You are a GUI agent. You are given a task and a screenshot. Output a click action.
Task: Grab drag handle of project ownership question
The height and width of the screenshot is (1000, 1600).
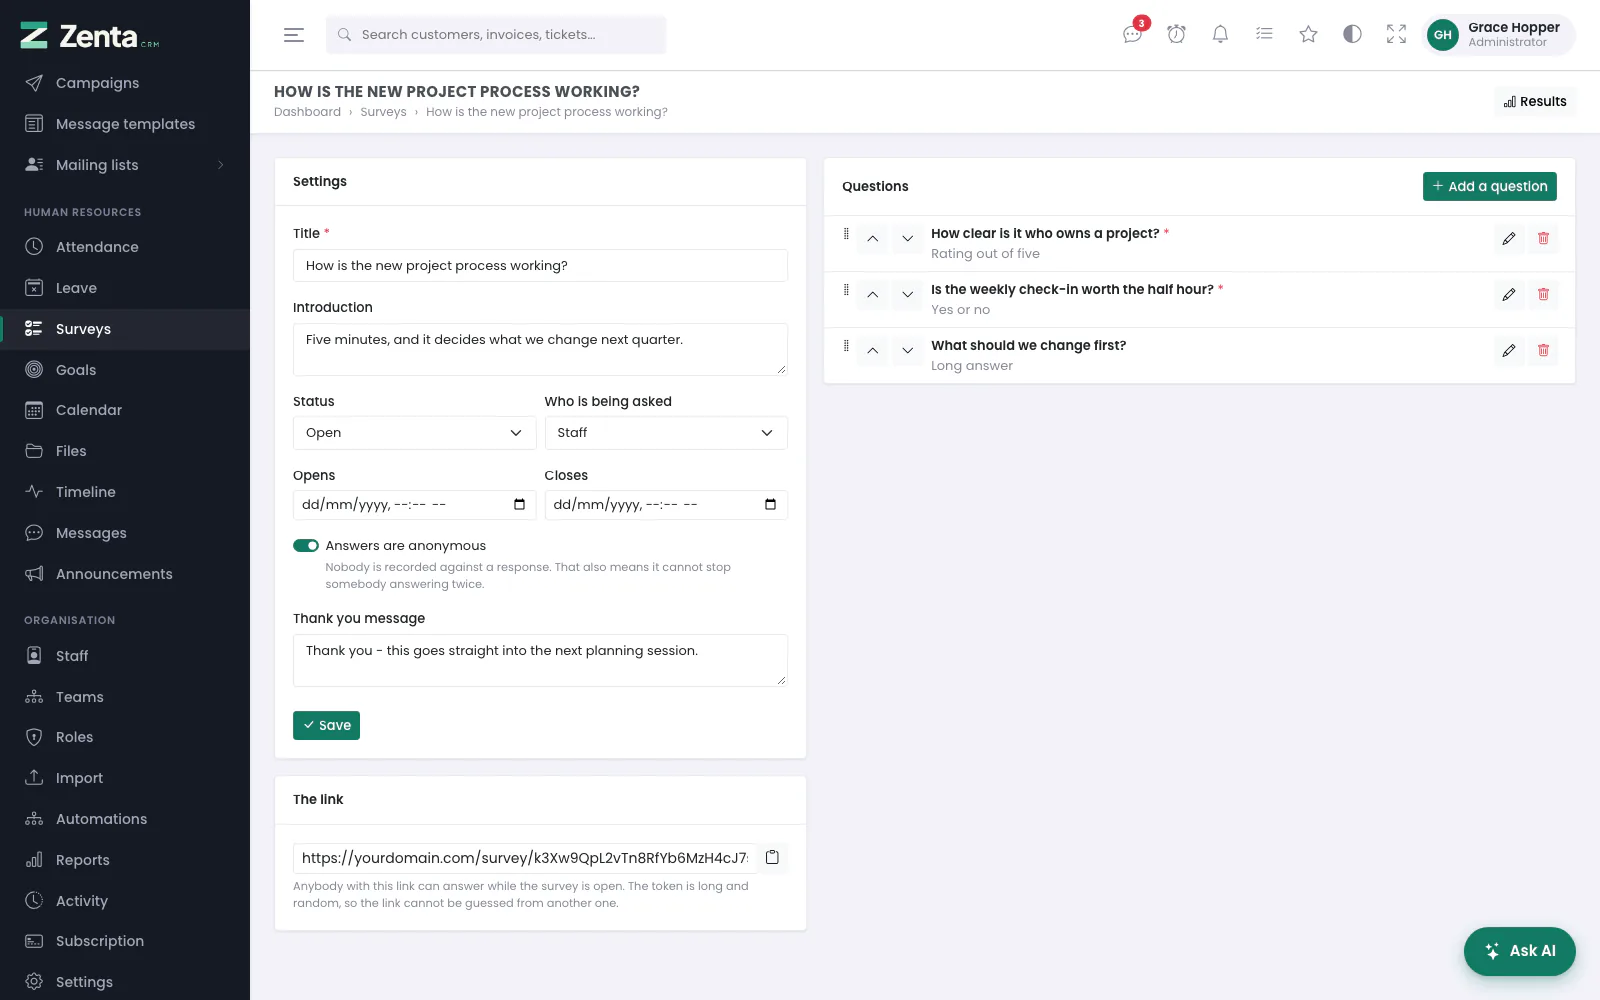tap(846, 234)
